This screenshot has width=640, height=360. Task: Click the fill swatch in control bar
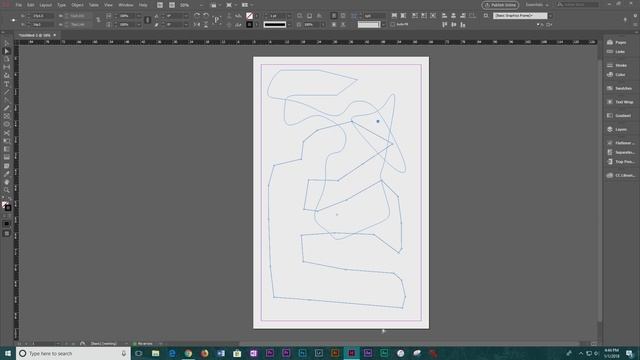249,16
